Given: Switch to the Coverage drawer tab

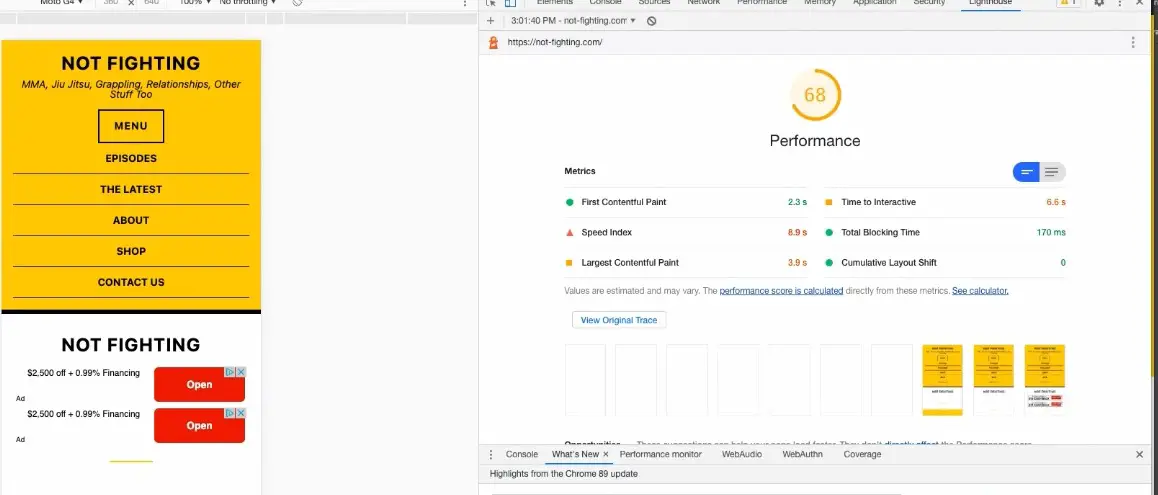Looking at the screenshot, I should click(862, 454).
